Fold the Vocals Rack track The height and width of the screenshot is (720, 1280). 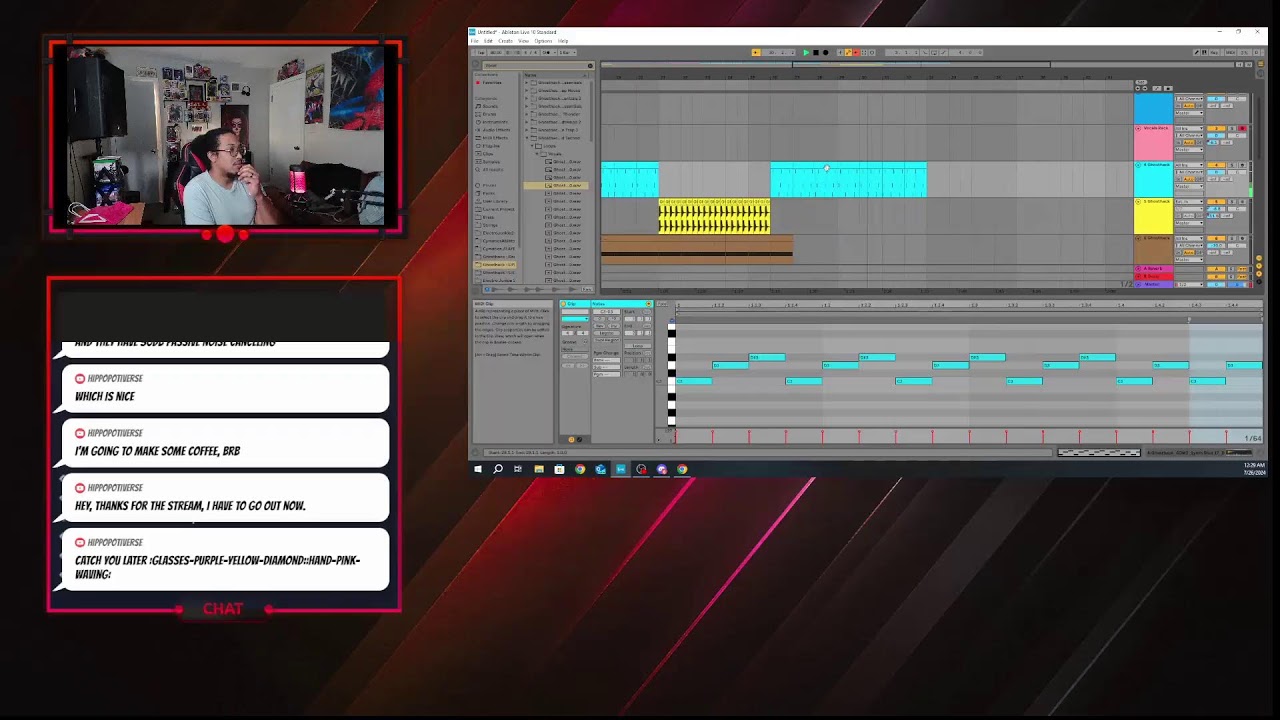click(x=1138, y=128)
